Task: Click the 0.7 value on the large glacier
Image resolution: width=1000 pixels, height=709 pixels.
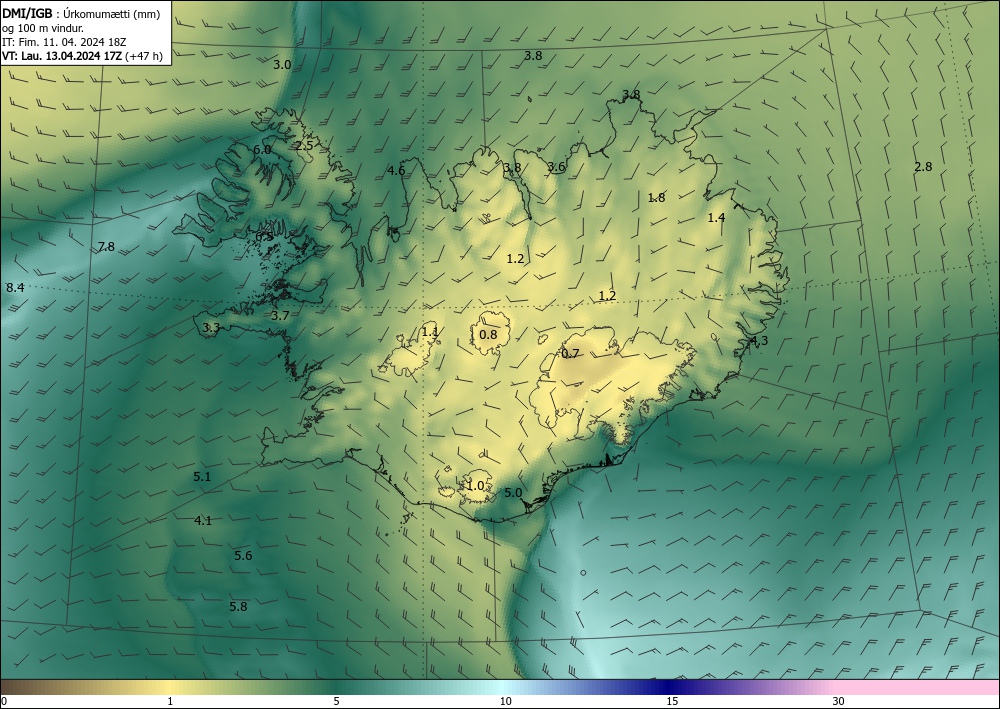Action: (570, 353)
